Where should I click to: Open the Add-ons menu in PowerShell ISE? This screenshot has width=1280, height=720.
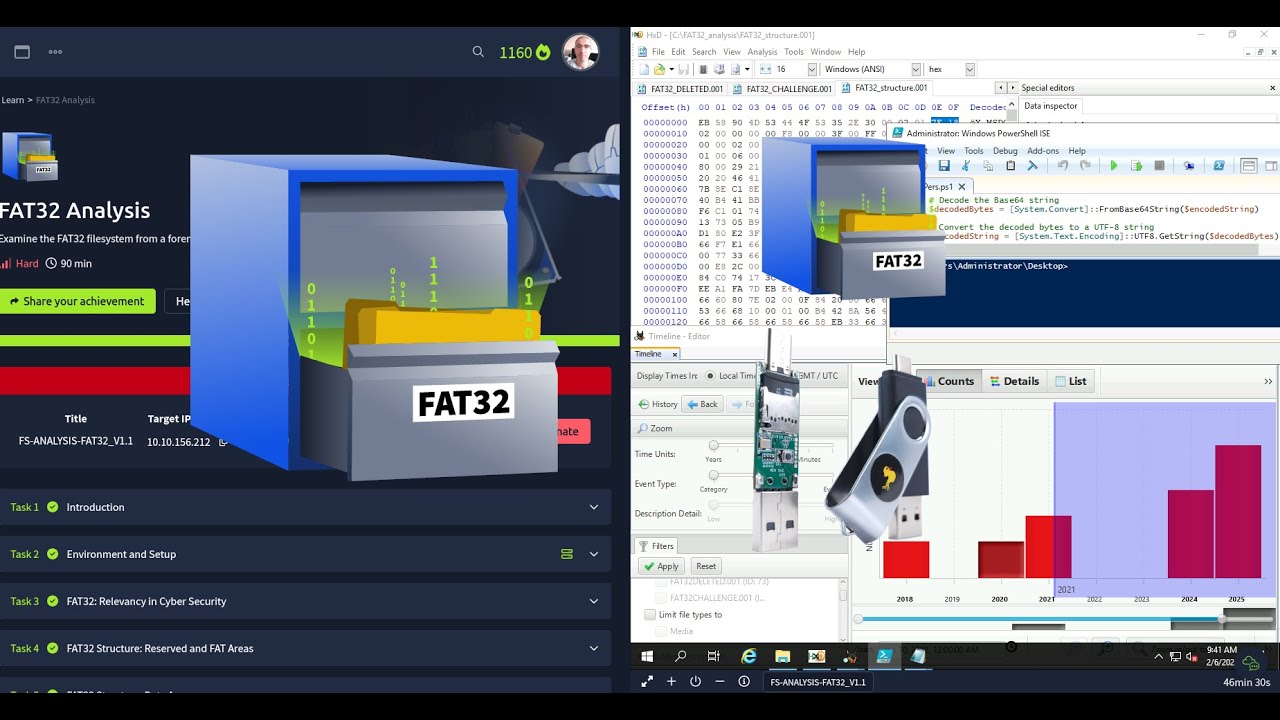coord(1042,151)
